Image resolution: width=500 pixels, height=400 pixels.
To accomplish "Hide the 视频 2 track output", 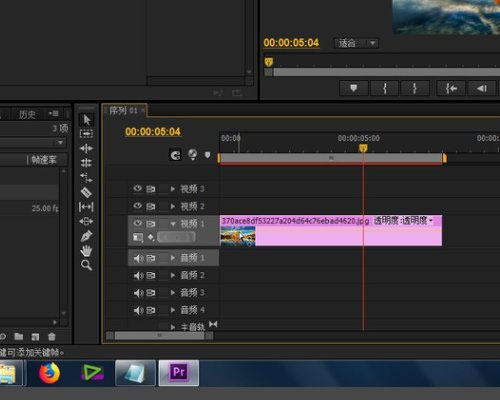I will point(138,206).
